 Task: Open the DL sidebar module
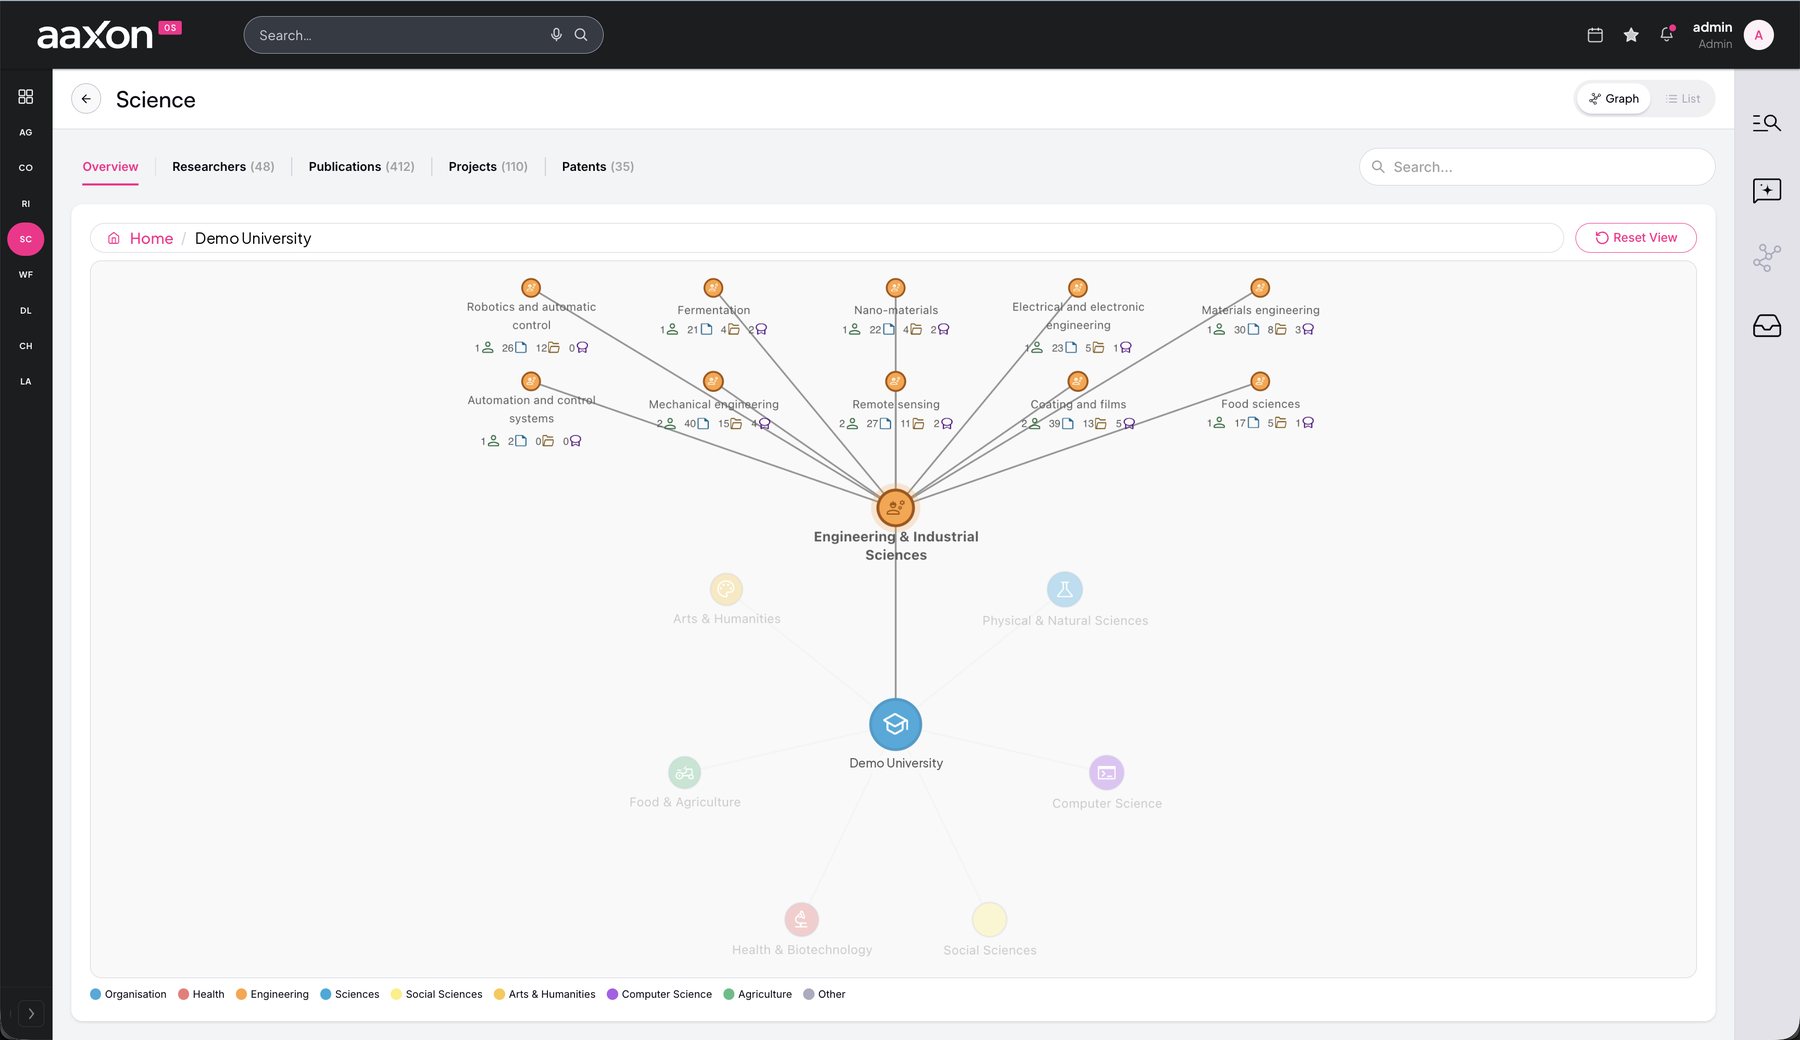point(26,311)
